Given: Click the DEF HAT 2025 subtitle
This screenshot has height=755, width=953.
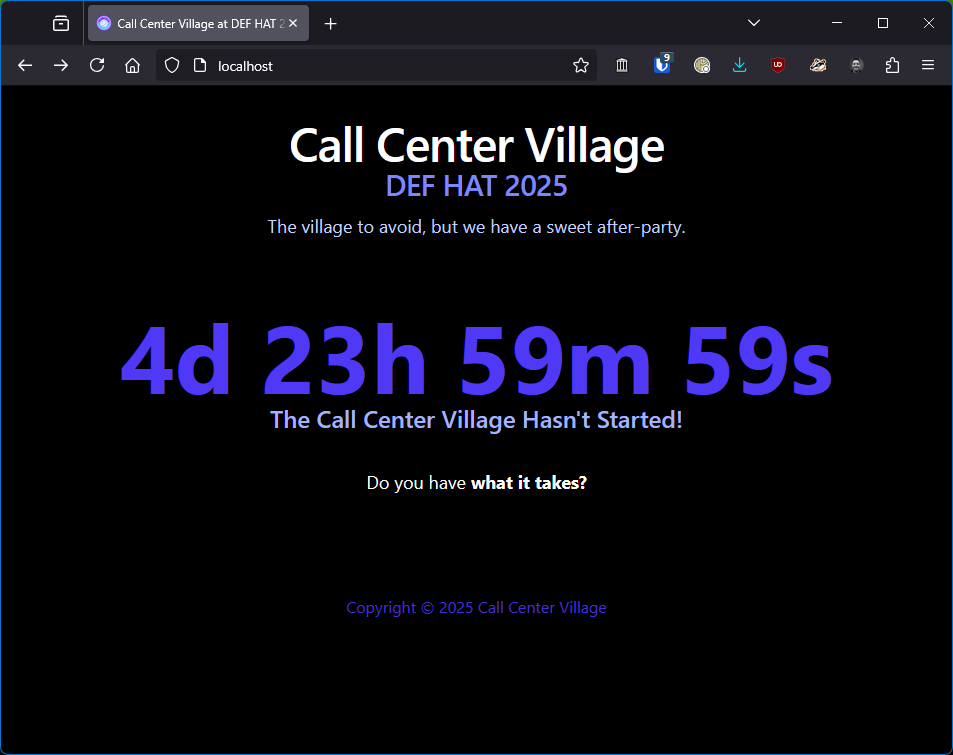Looking at the screenshot, I should (476, 186).
